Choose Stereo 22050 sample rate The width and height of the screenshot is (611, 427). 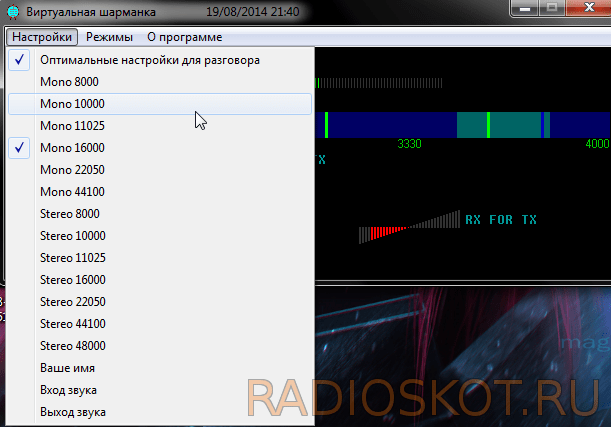pyautogui.click(x=160, y=302)
